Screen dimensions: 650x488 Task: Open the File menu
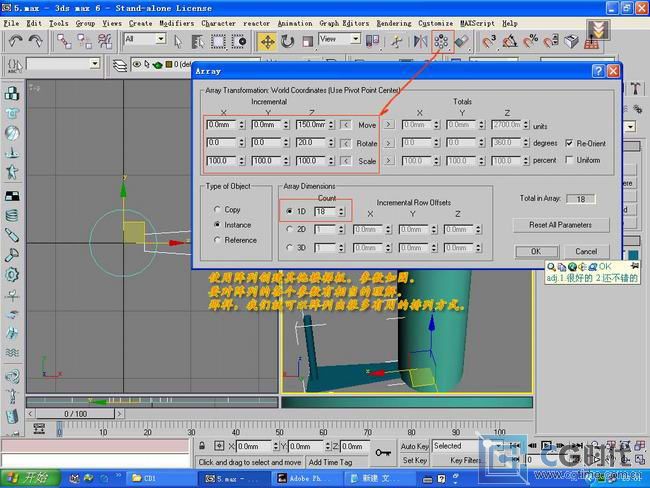[11, 23]
